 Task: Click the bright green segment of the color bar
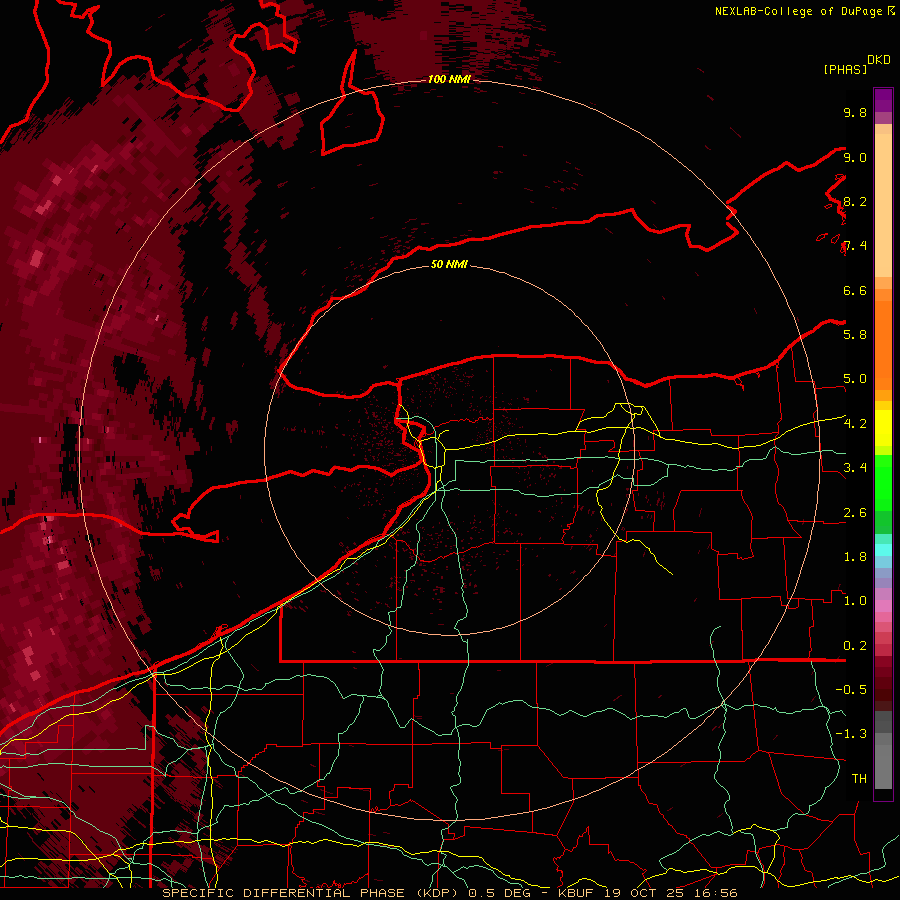(x=883, y=482)
